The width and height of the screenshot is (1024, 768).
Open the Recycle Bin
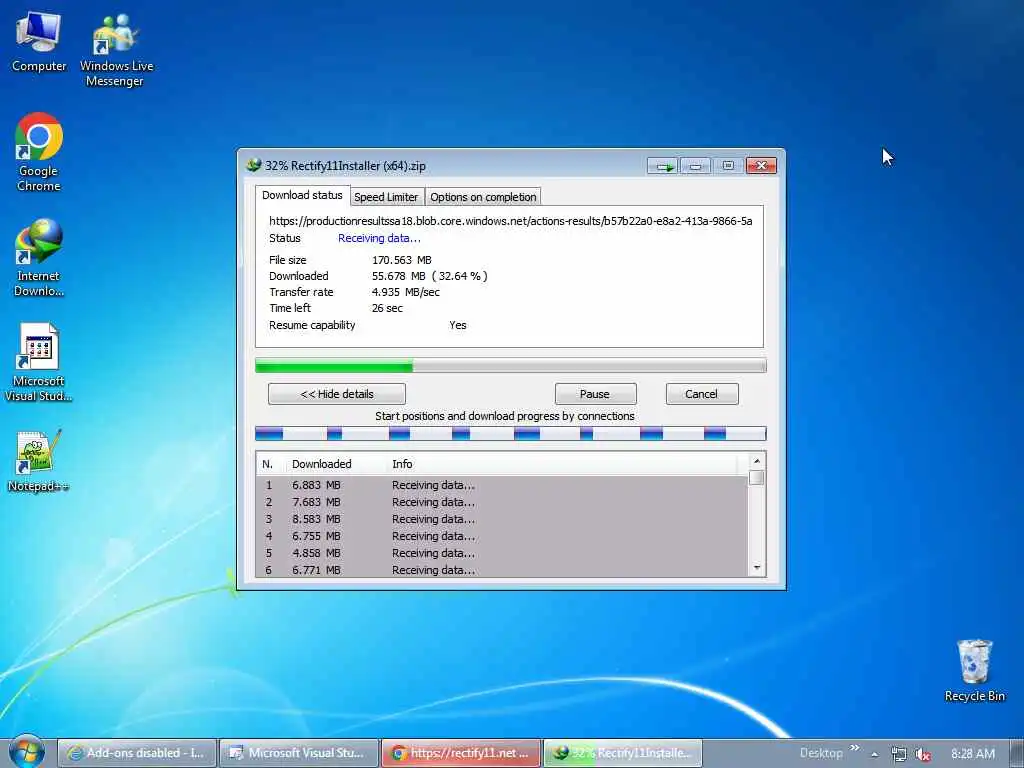pos(974,670)
